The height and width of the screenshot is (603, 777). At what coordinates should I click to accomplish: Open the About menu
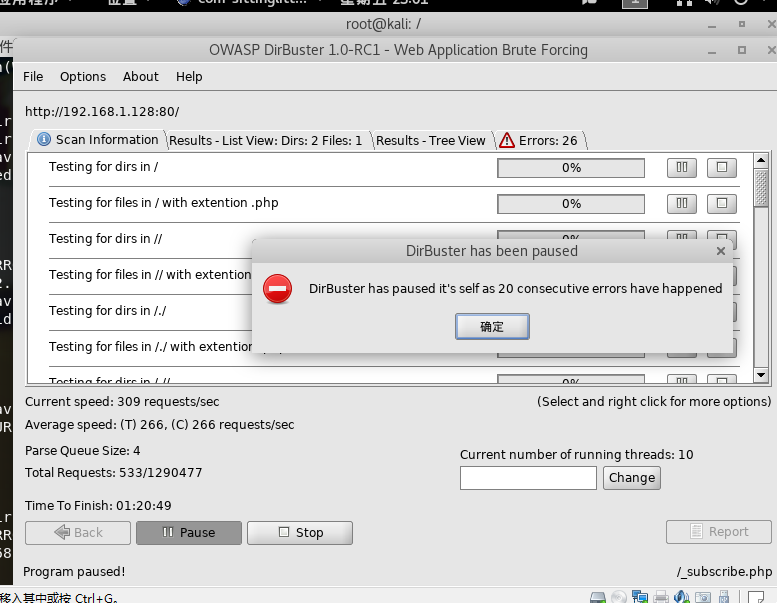click(141, 77)
